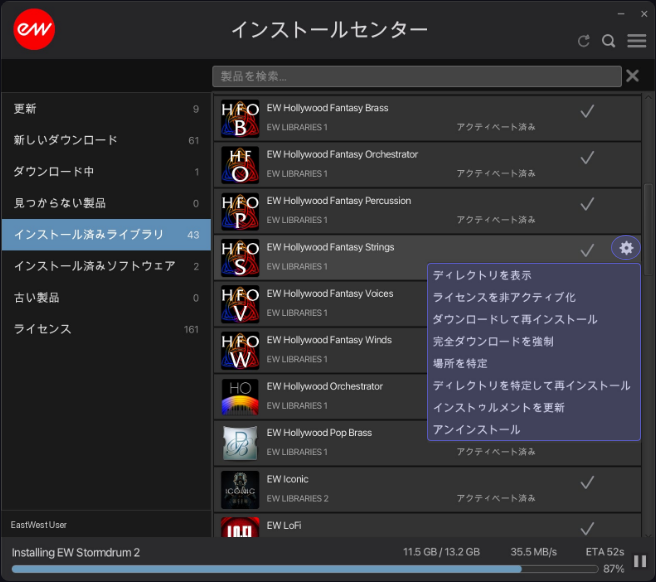656x582 pixels.
Task: Pause the Stormdrum 2 installation
Action: pos(640,561)
